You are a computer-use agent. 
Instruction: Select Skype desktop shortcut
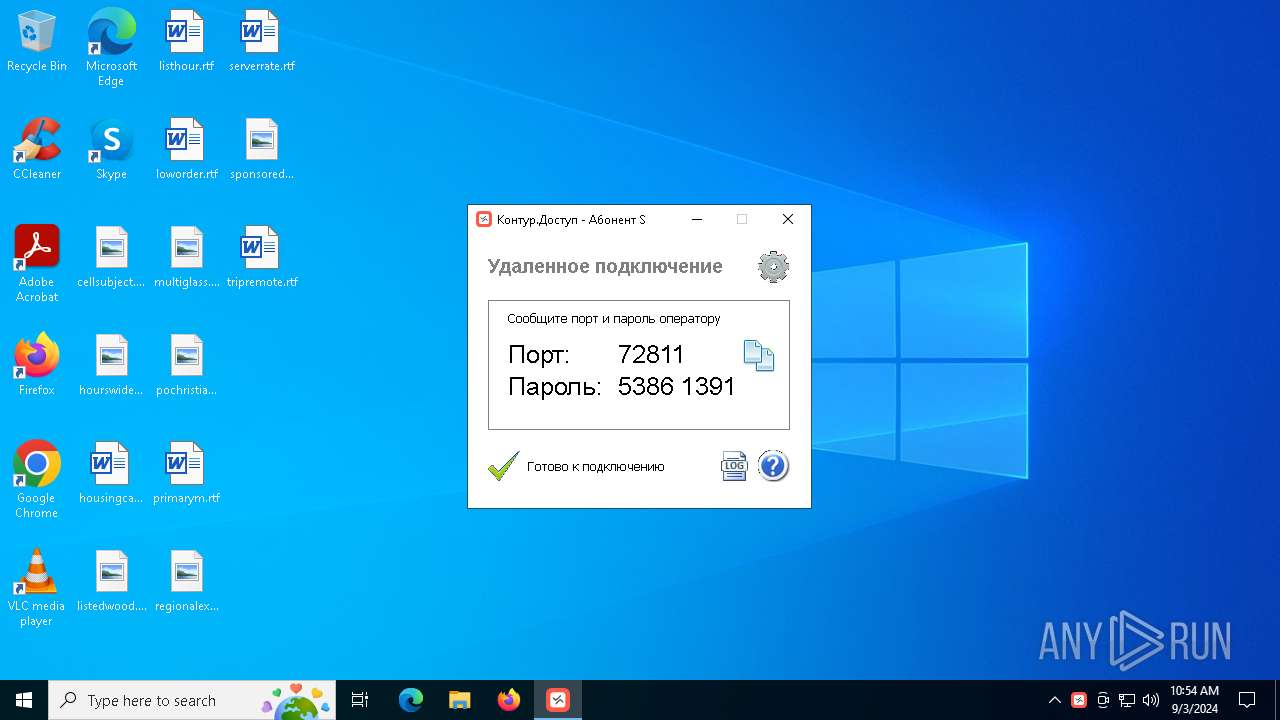tap(111, 150)
